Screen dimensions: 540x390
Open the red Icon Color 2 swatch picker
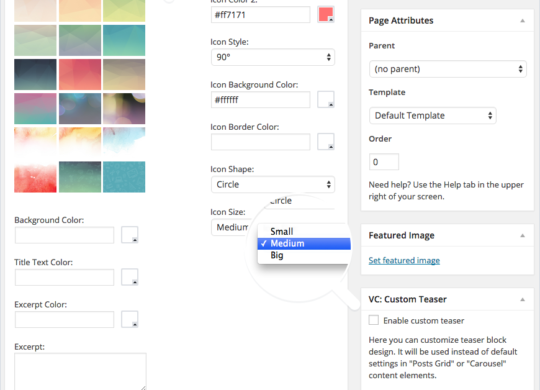coord(325,15)
